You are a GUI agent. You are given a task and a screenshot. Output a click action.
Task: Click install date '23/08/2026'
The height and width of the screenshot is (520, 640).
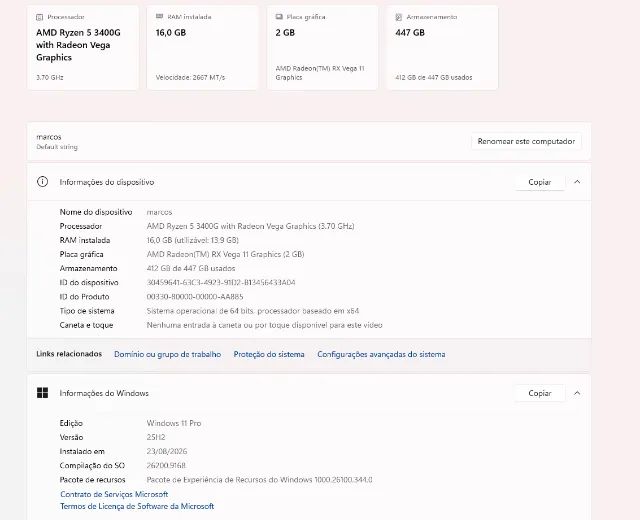point(167,451)
